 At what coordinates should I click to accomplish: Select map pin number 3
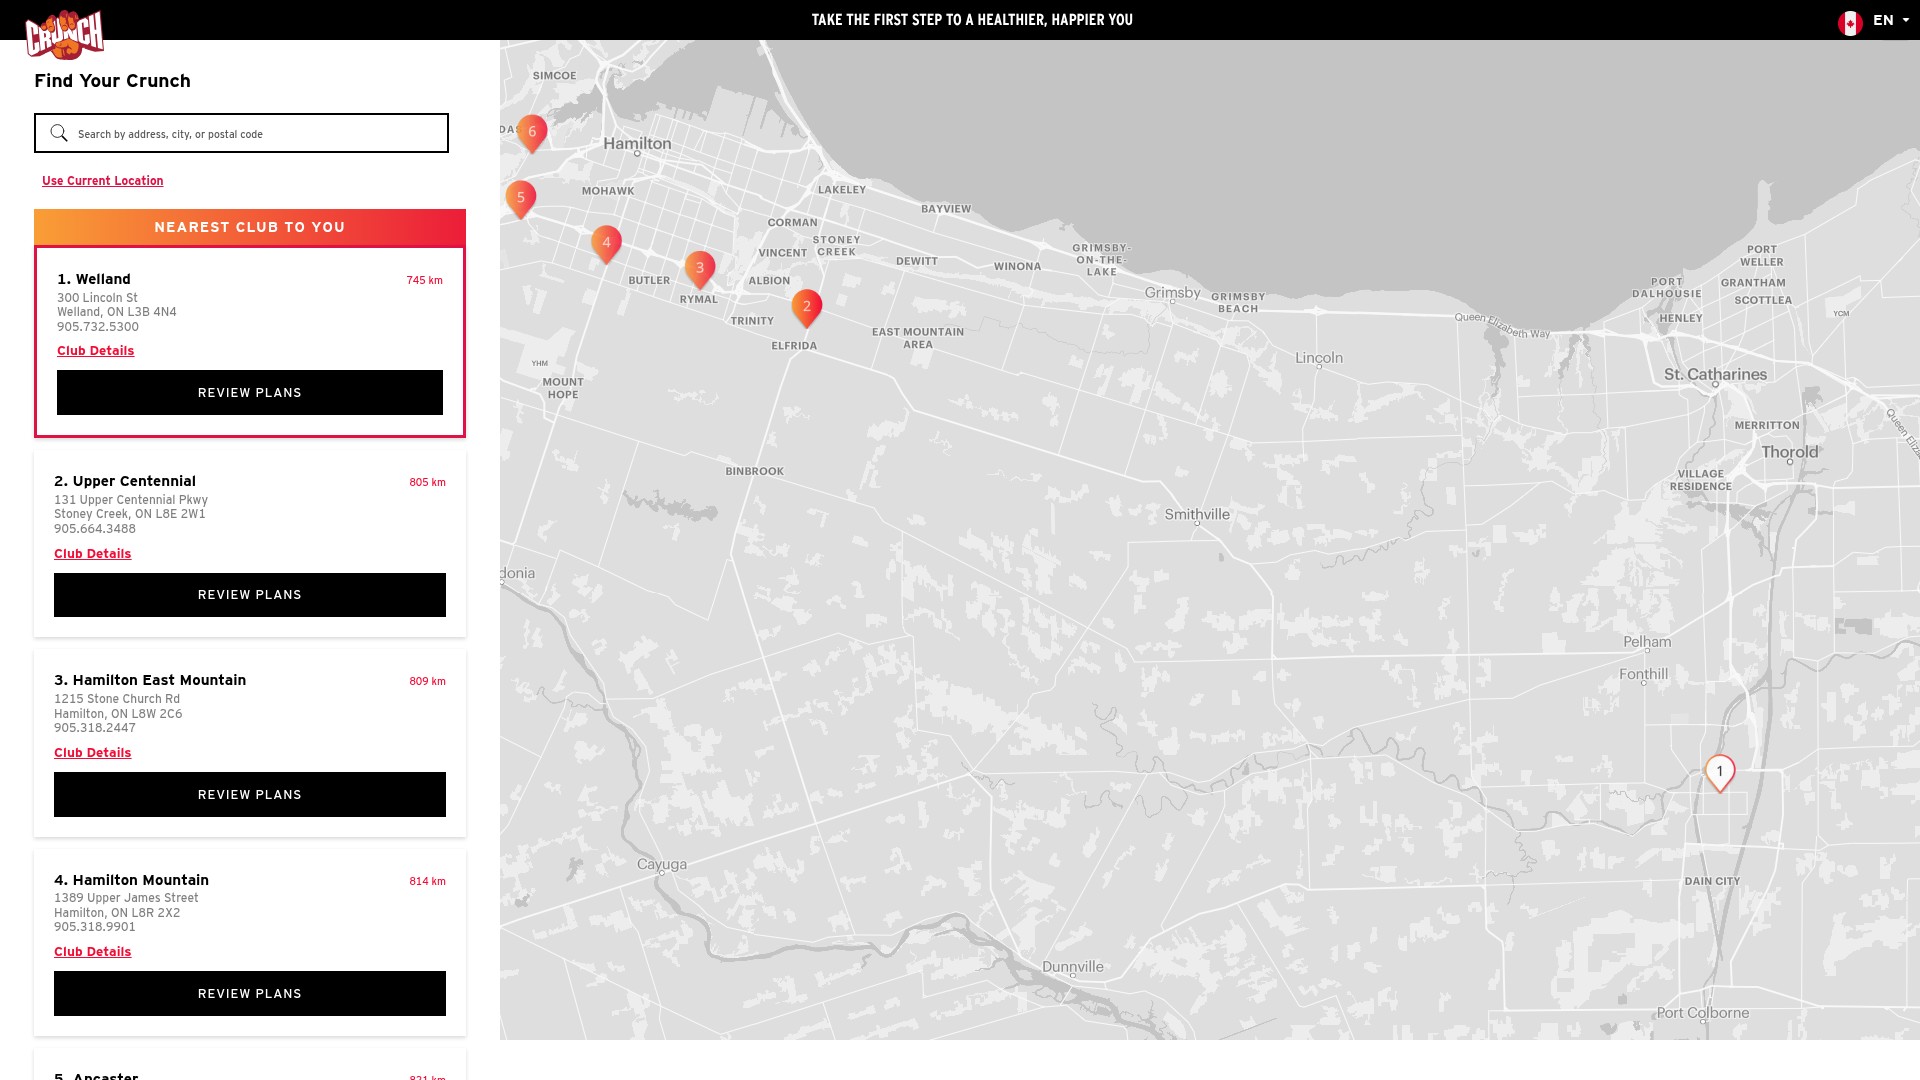pos(700,269)
